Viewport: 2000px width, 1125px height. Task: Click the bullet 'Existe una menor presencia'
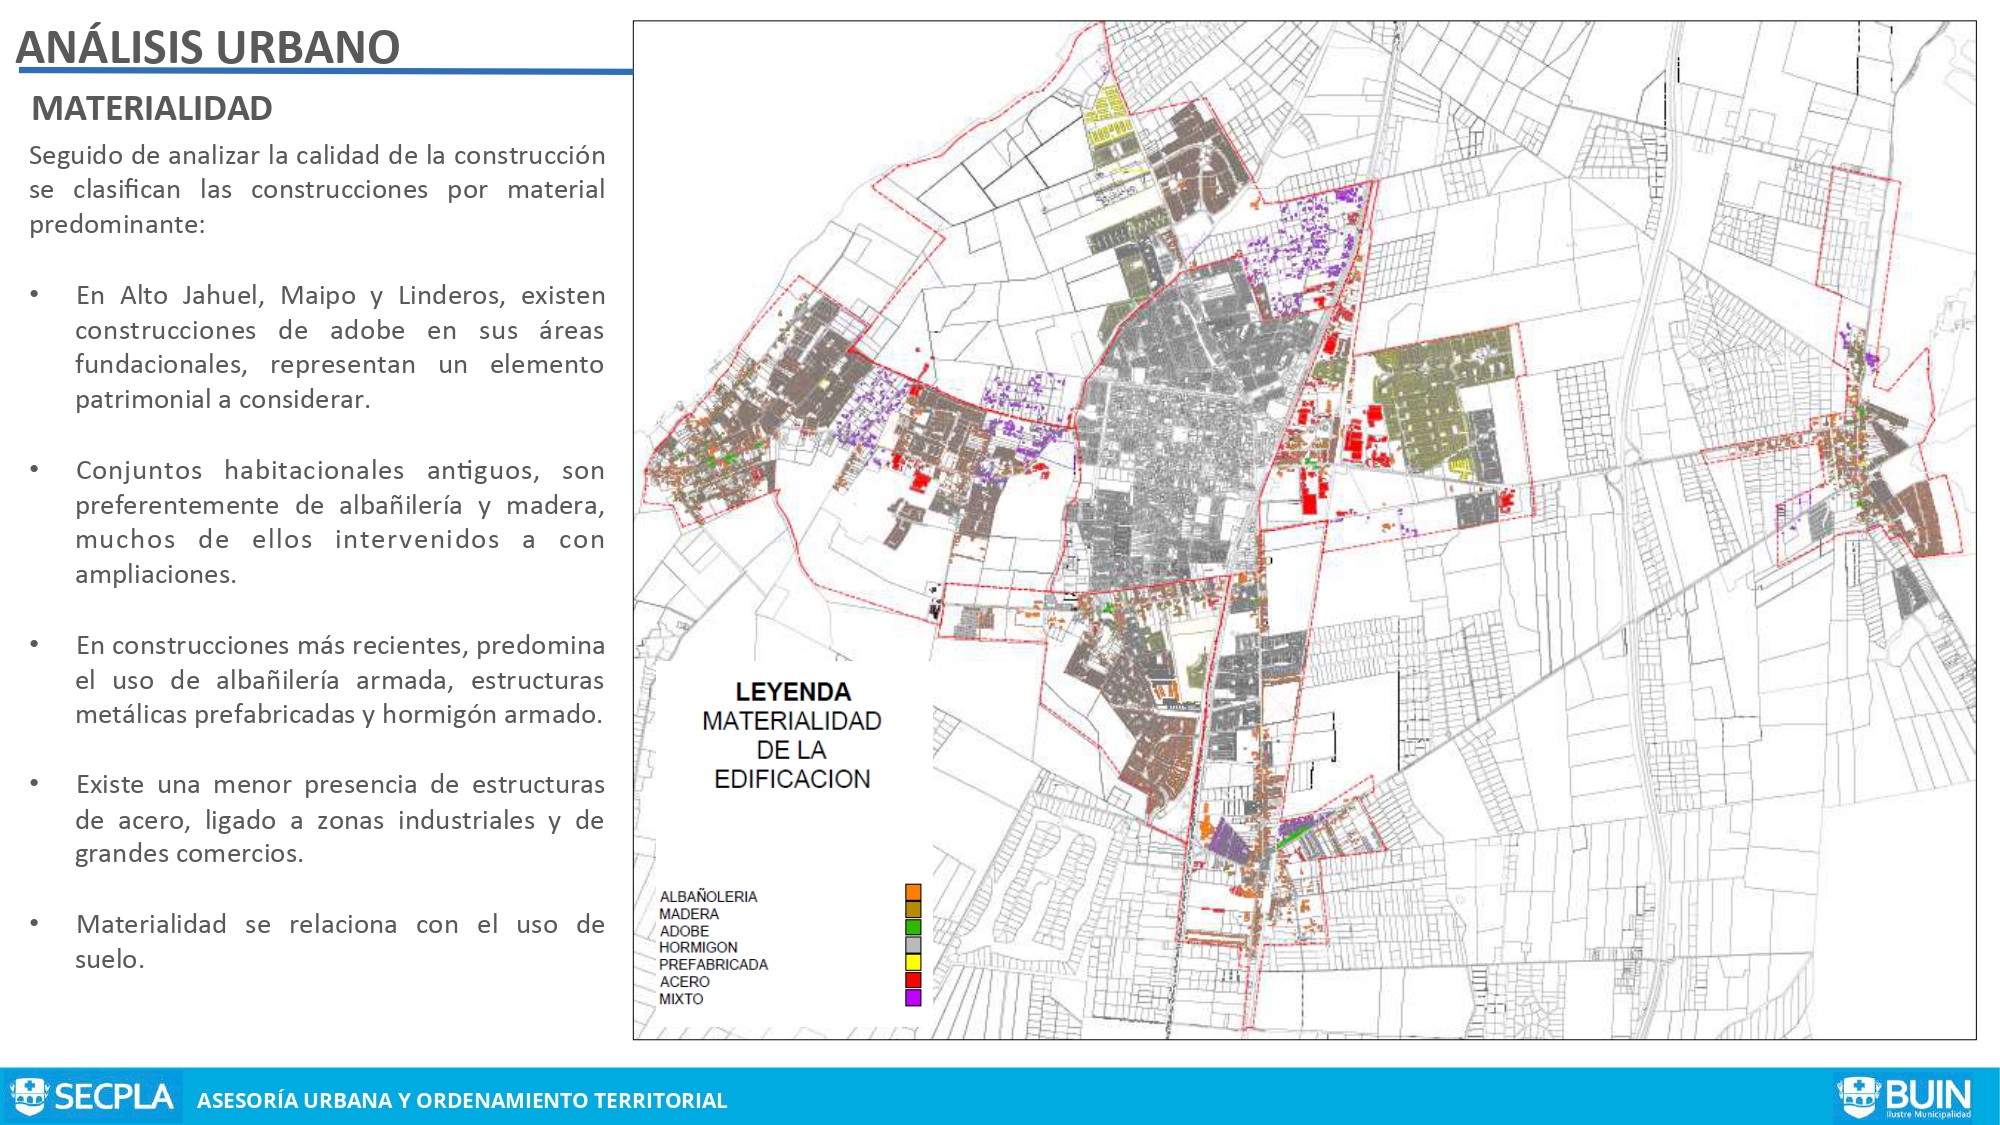pyautogui.click(x=340, y=819)
